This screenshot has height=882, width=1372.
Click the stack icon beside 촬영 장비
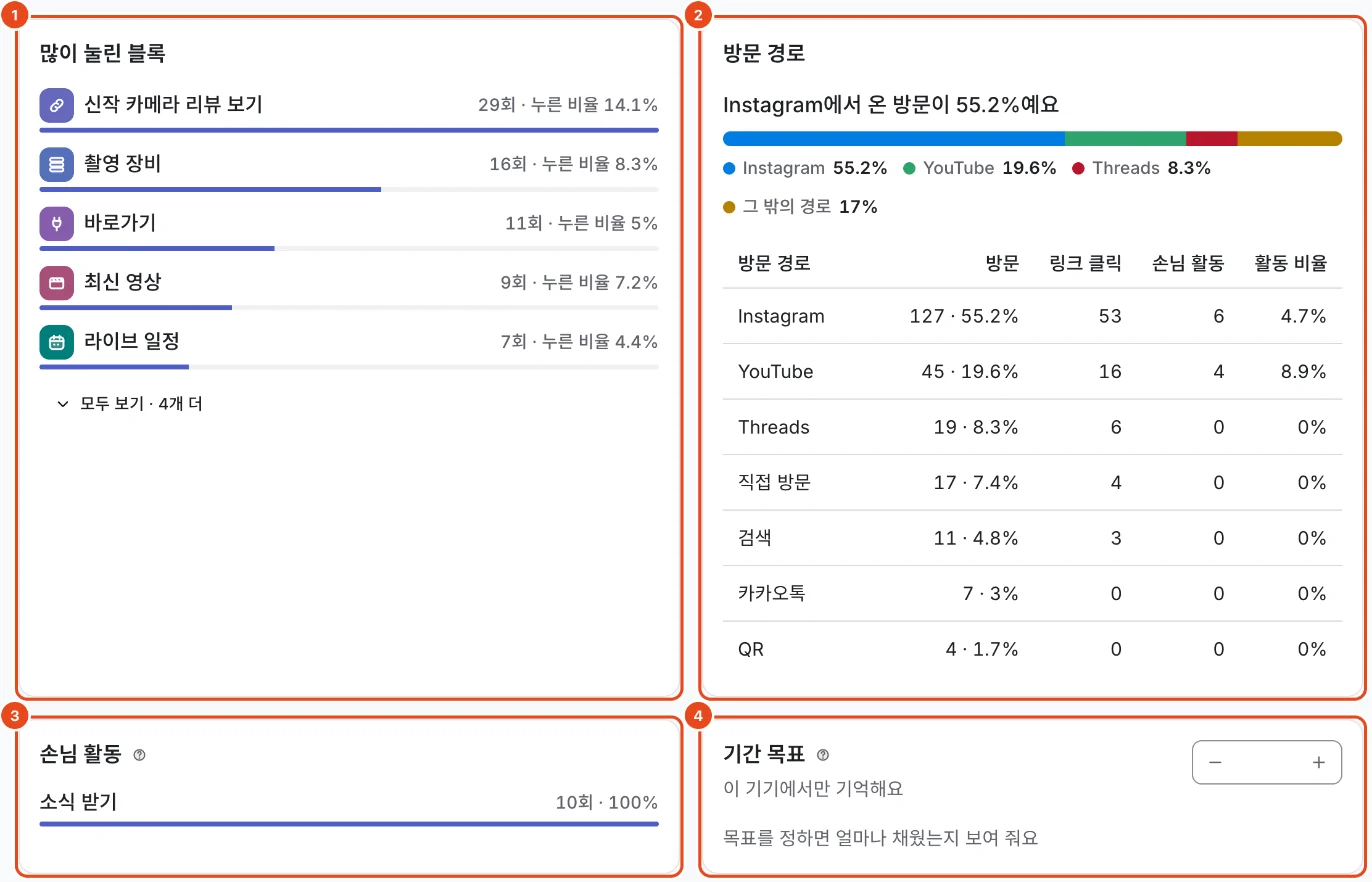57,164
